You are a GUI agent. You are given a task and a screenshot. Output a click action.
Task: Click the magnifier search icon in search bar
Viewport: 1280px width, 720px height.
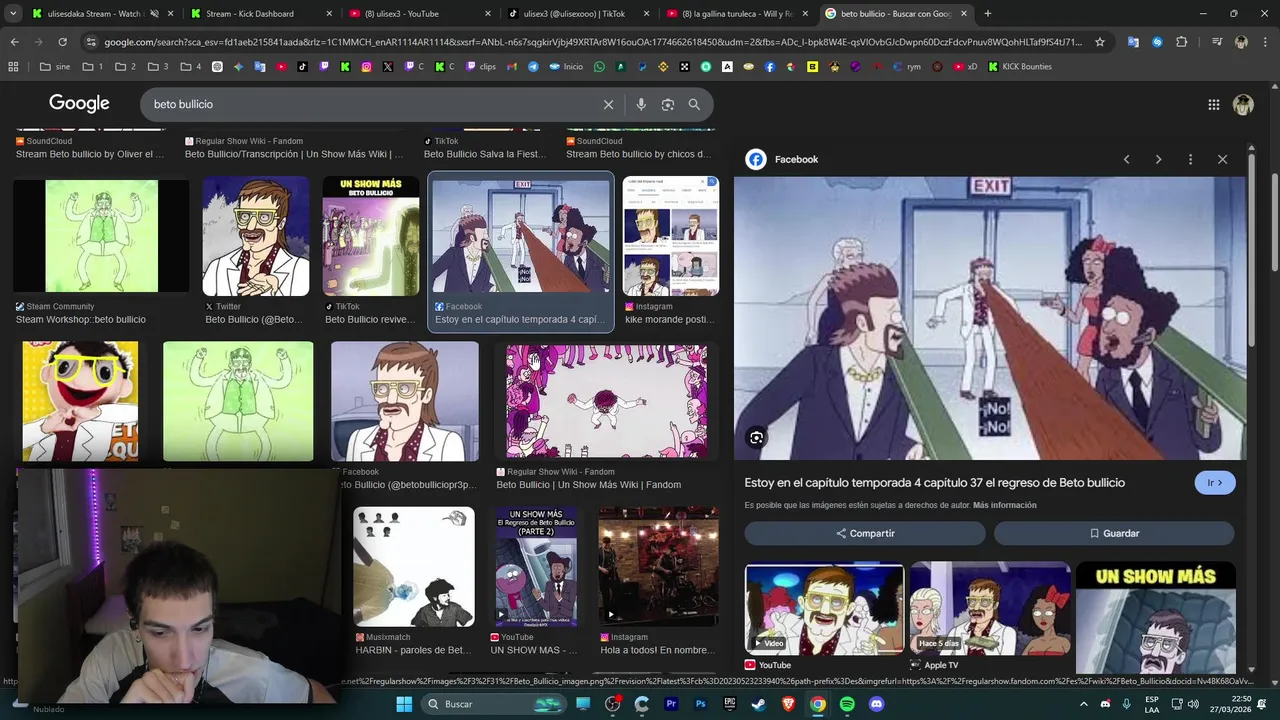[694, 104]
